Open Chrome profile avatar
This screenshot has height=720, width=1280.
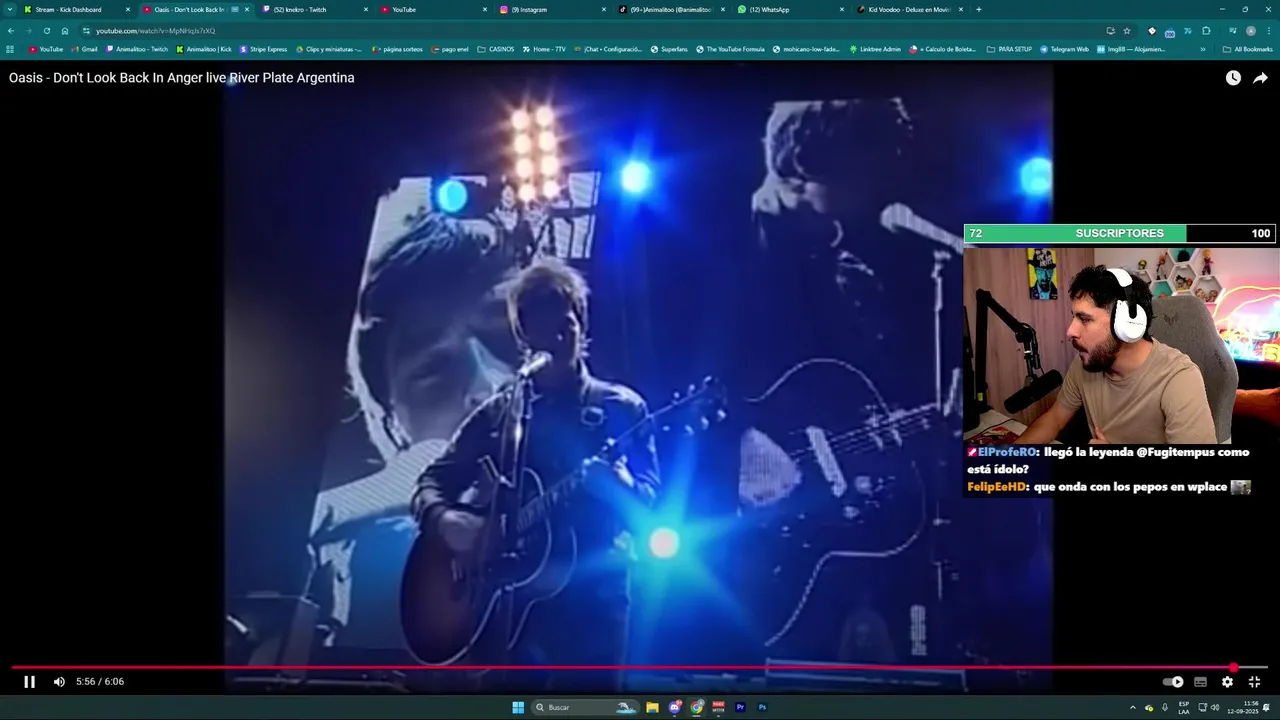tap(1250, 31)
